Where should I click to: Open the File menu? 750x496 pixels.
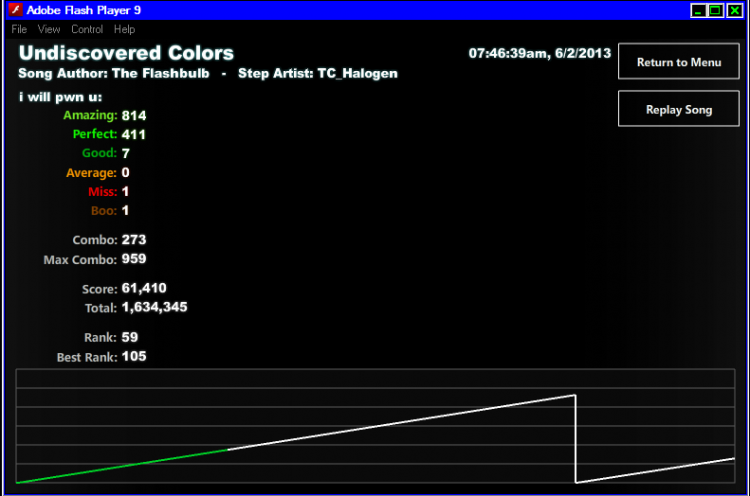pos(19,29)
